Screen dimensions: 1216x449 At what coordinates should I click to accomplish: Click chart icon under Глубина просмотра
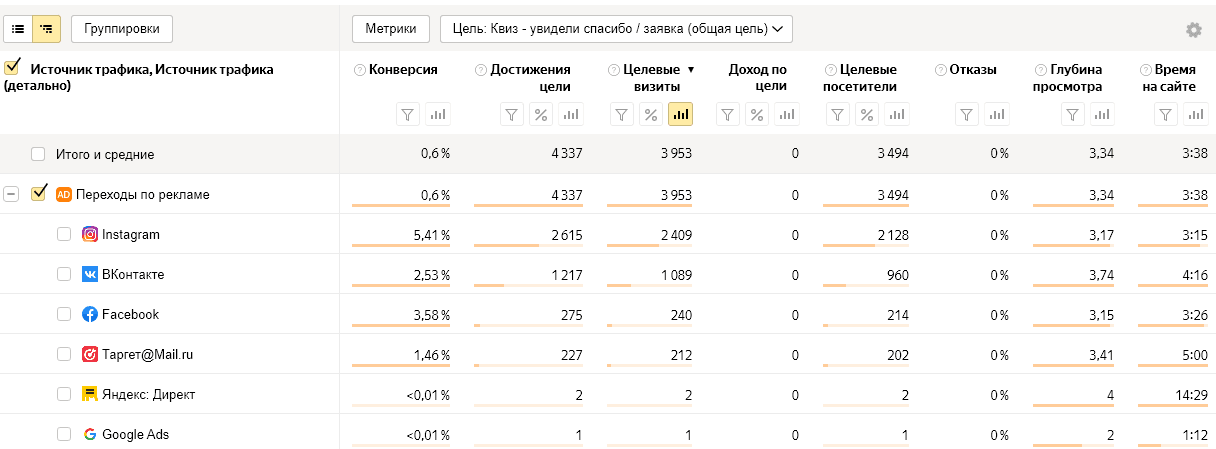tap(1101, 115)
